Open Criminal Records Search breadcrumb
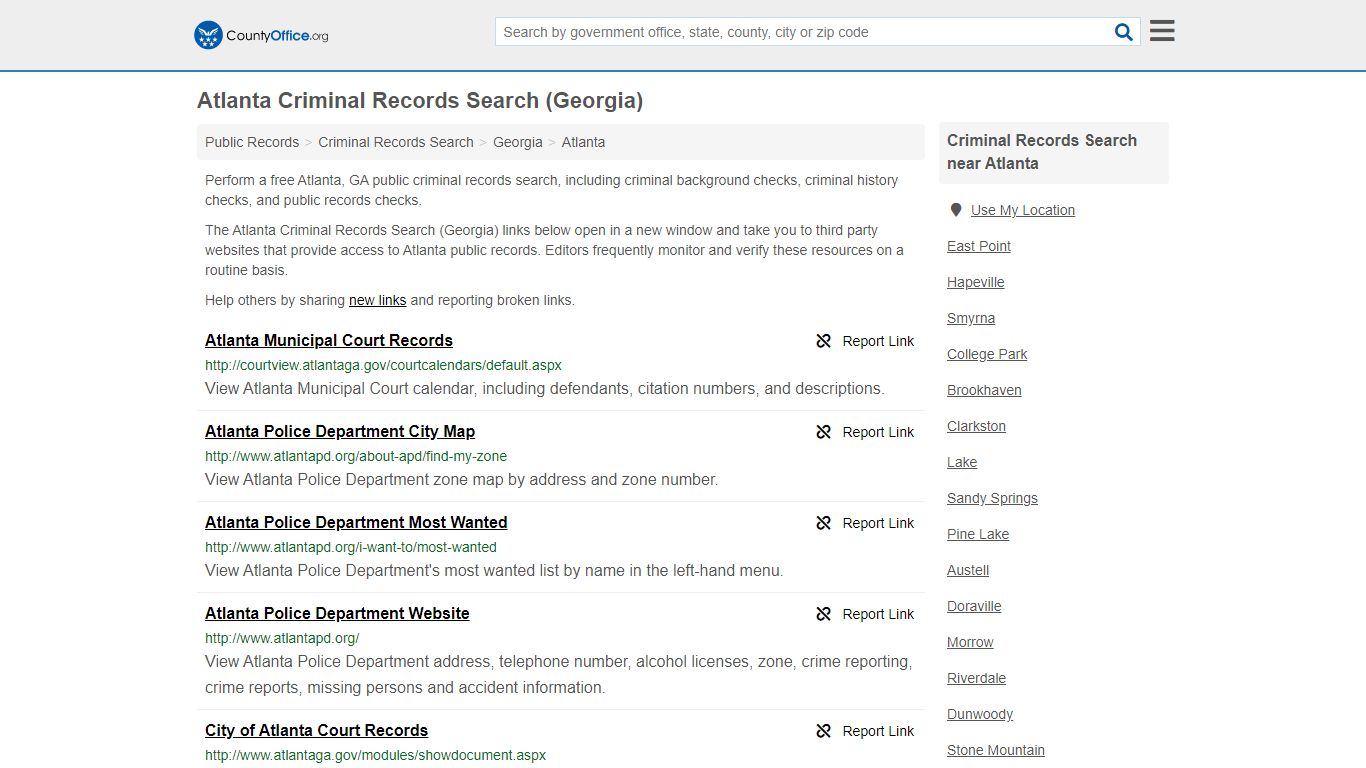Screen dimensions: 1366x768 [396, 142]
